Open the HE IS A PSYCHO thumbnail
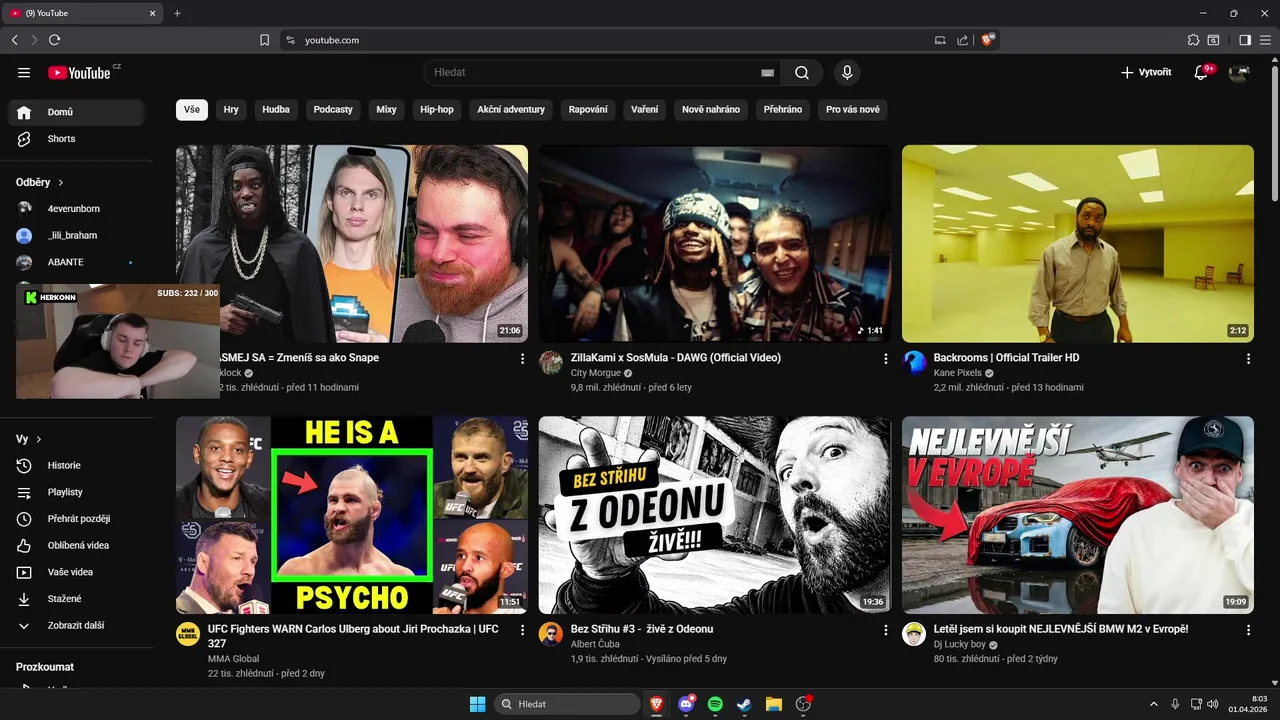 352,515
